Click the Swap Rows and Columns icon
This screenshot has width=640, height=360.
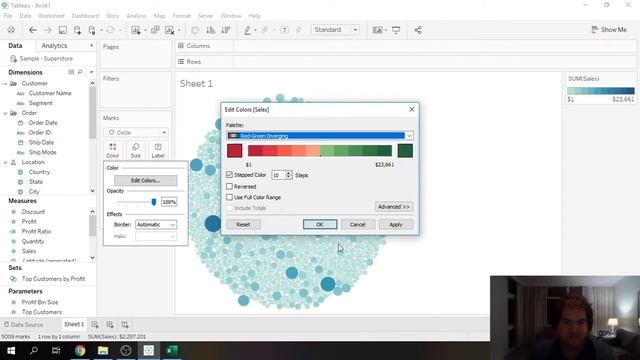coord(195,30)
